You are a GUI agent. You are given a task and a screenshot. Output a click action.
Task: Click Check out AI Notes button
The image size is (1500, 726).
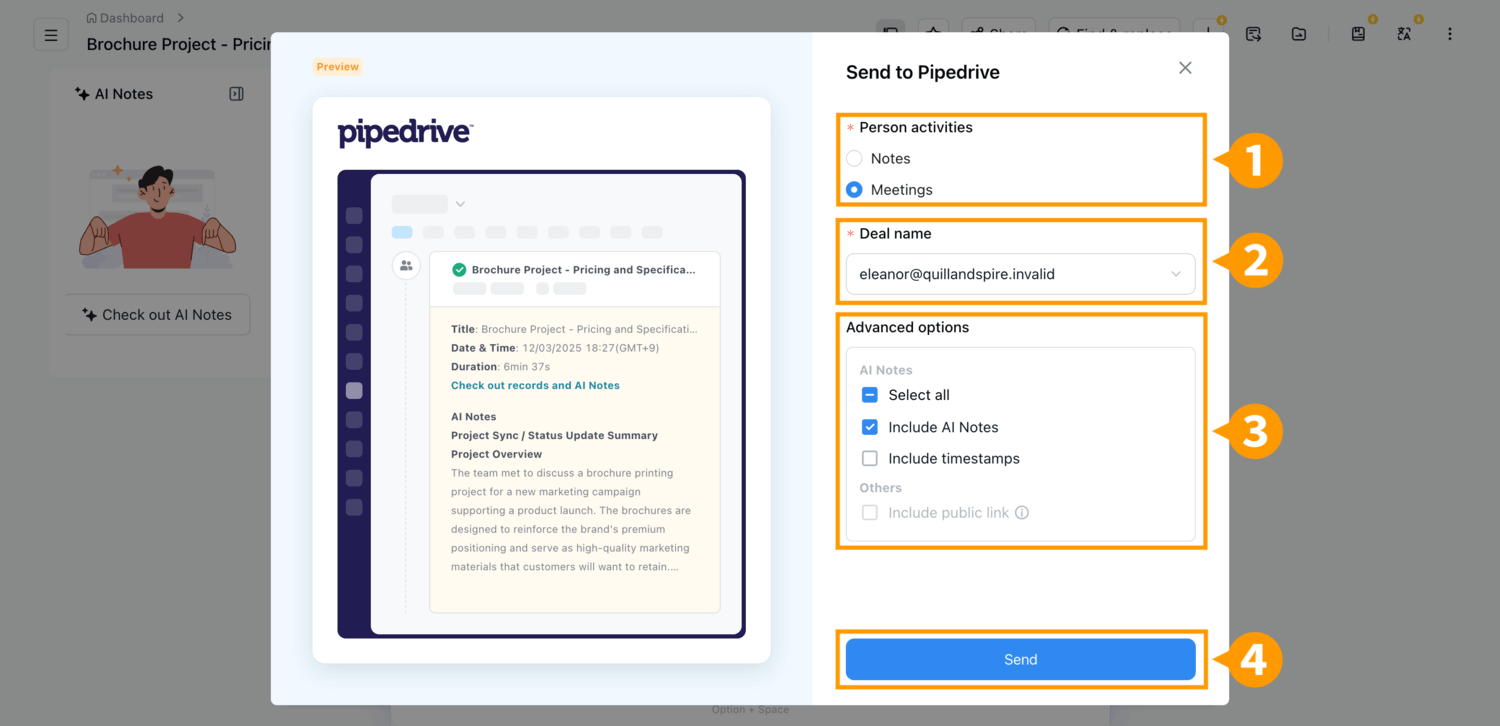coord(158,314)
